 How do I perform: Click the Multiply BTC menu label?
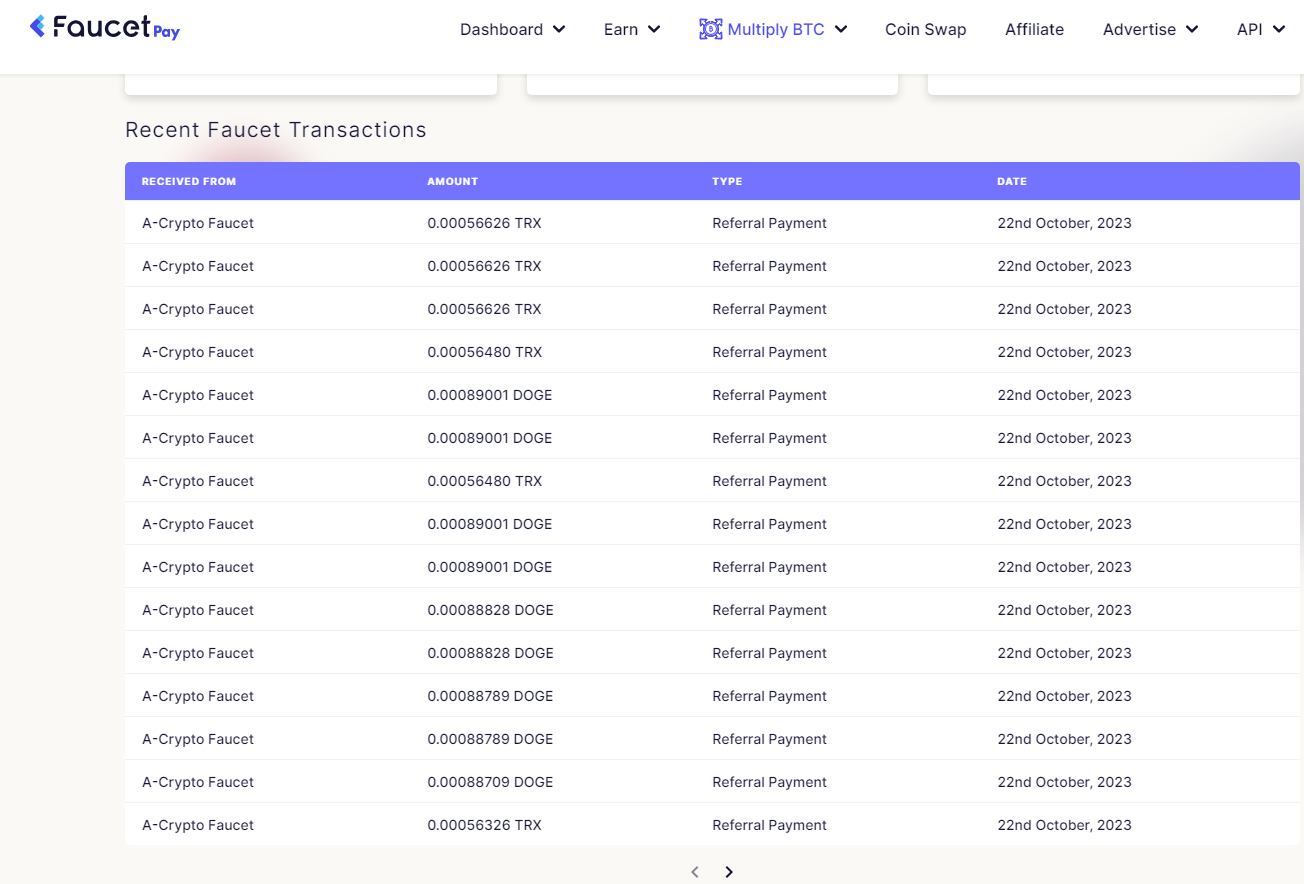pos(776,29)
